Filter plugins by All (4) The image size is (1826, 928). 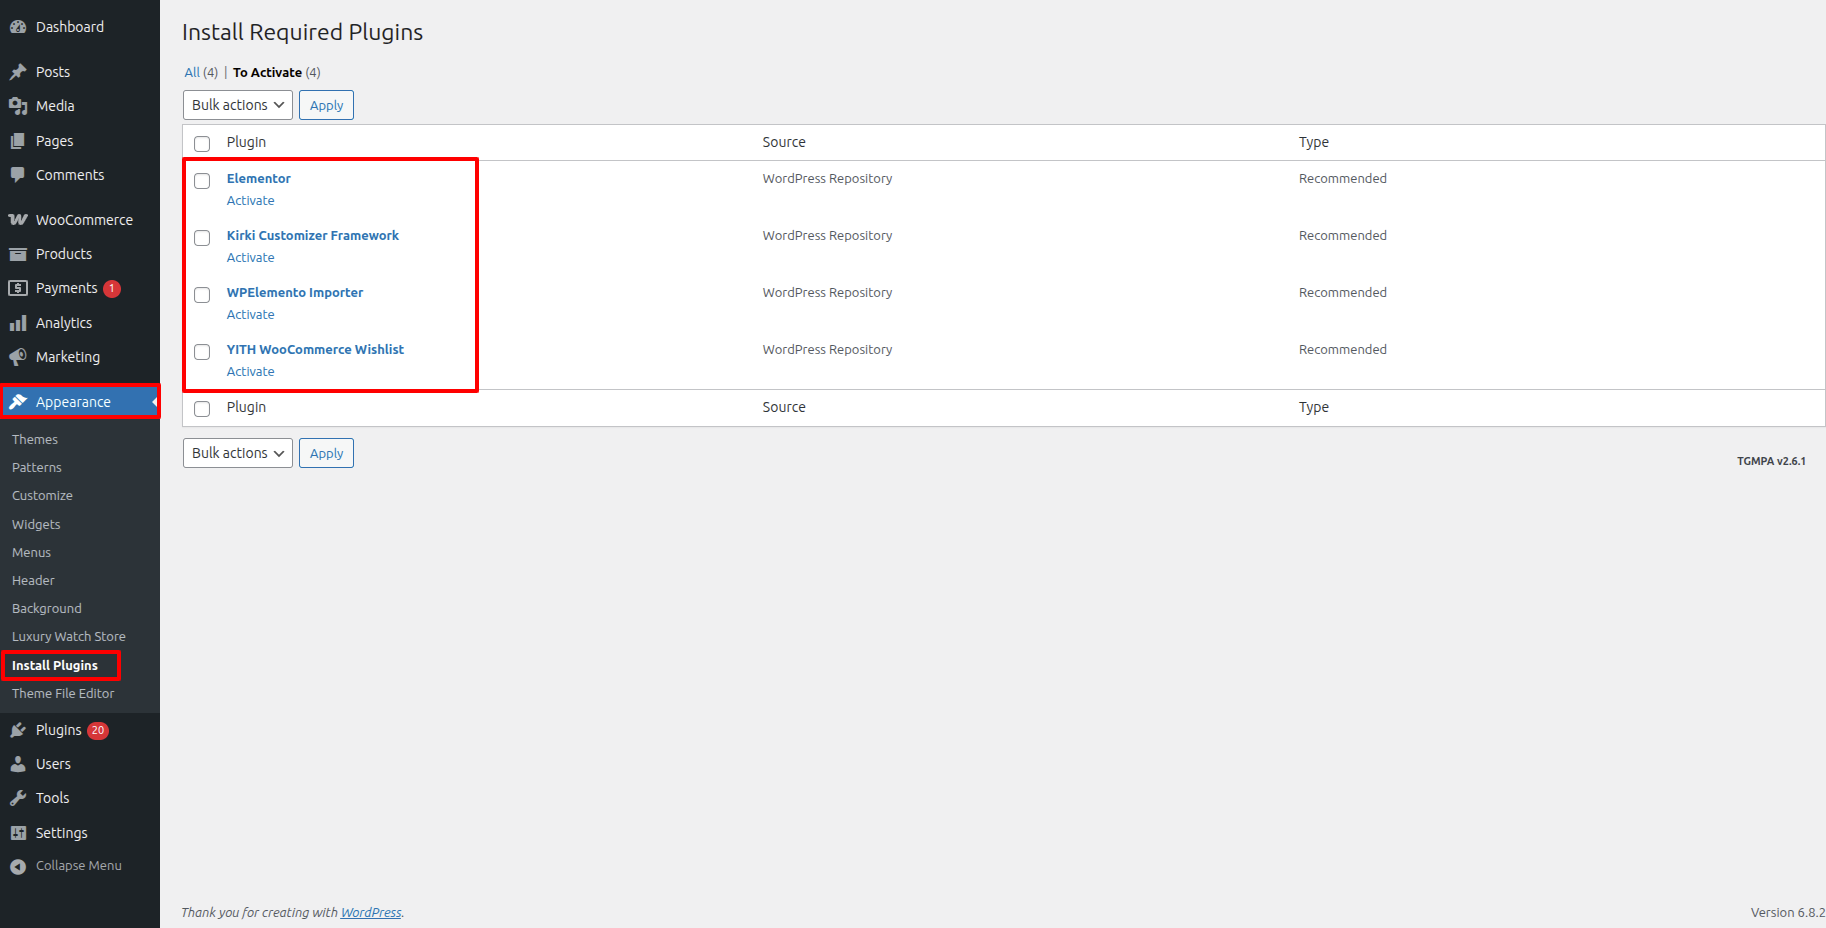pyautogui.click(x=201, y=73)
